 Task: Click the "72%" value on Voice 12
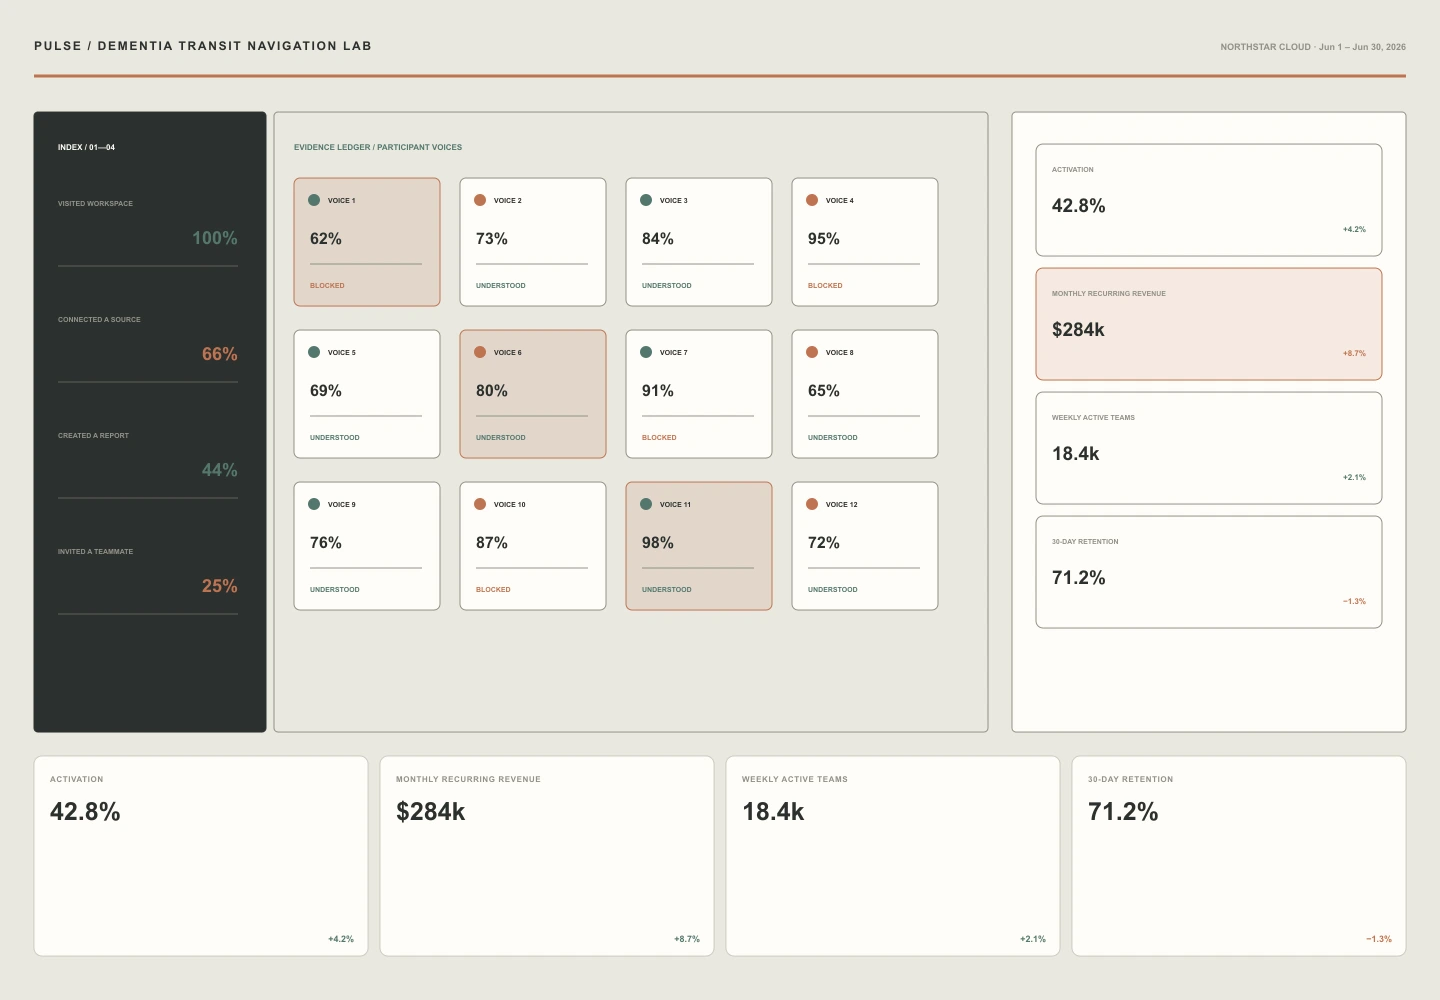(x=824, y=543)
